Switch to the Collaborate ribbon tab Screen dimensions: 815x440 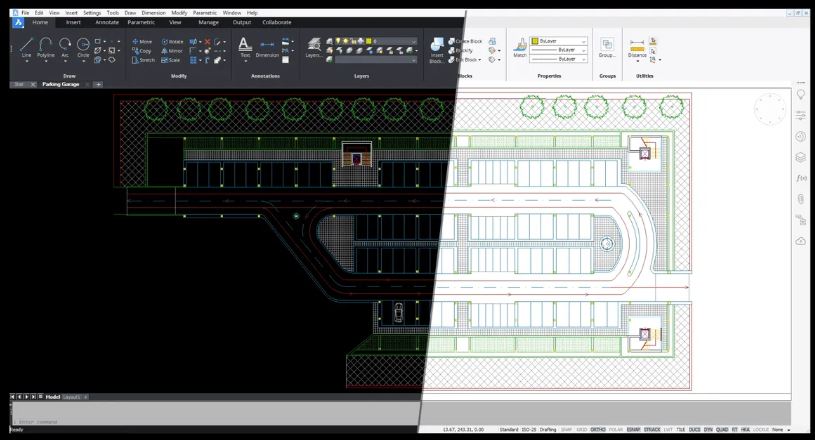point(277,22)
